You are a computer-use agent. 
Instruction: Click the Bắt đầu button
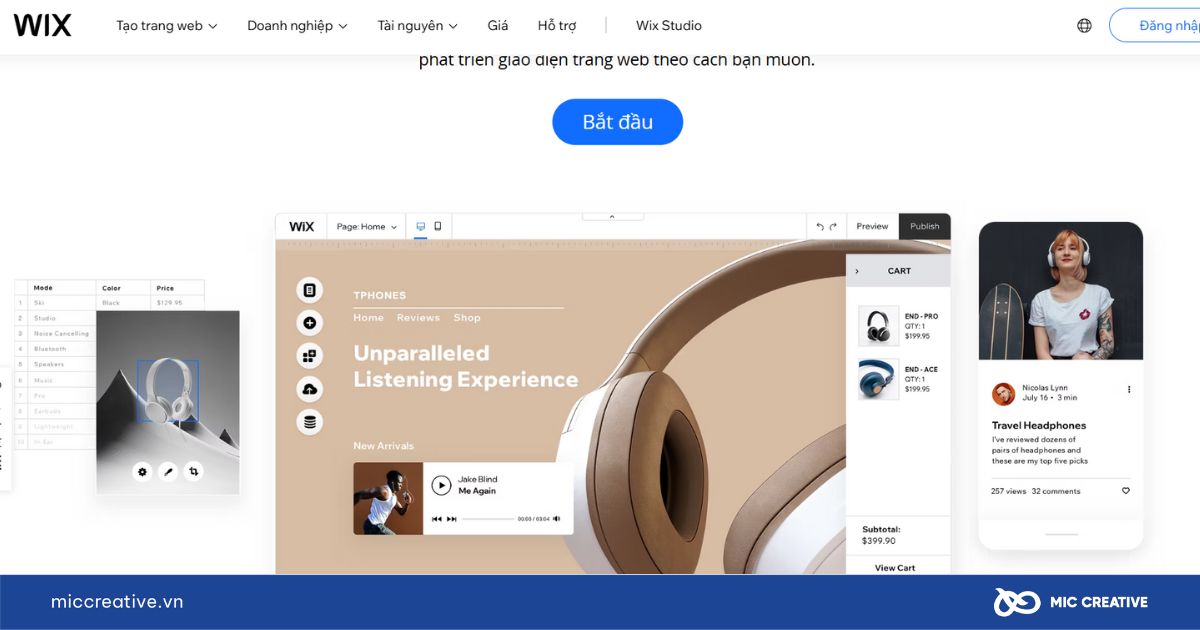tap(617, 122)
